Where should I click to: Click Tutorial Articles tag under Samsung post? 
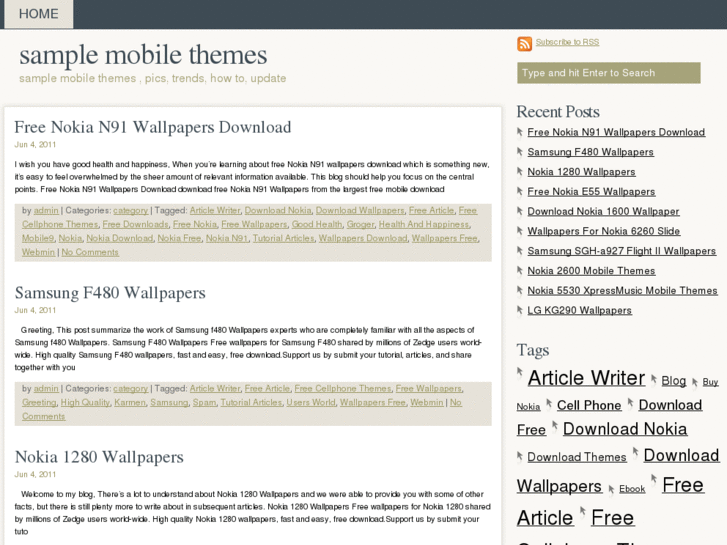tap(251, 403)
